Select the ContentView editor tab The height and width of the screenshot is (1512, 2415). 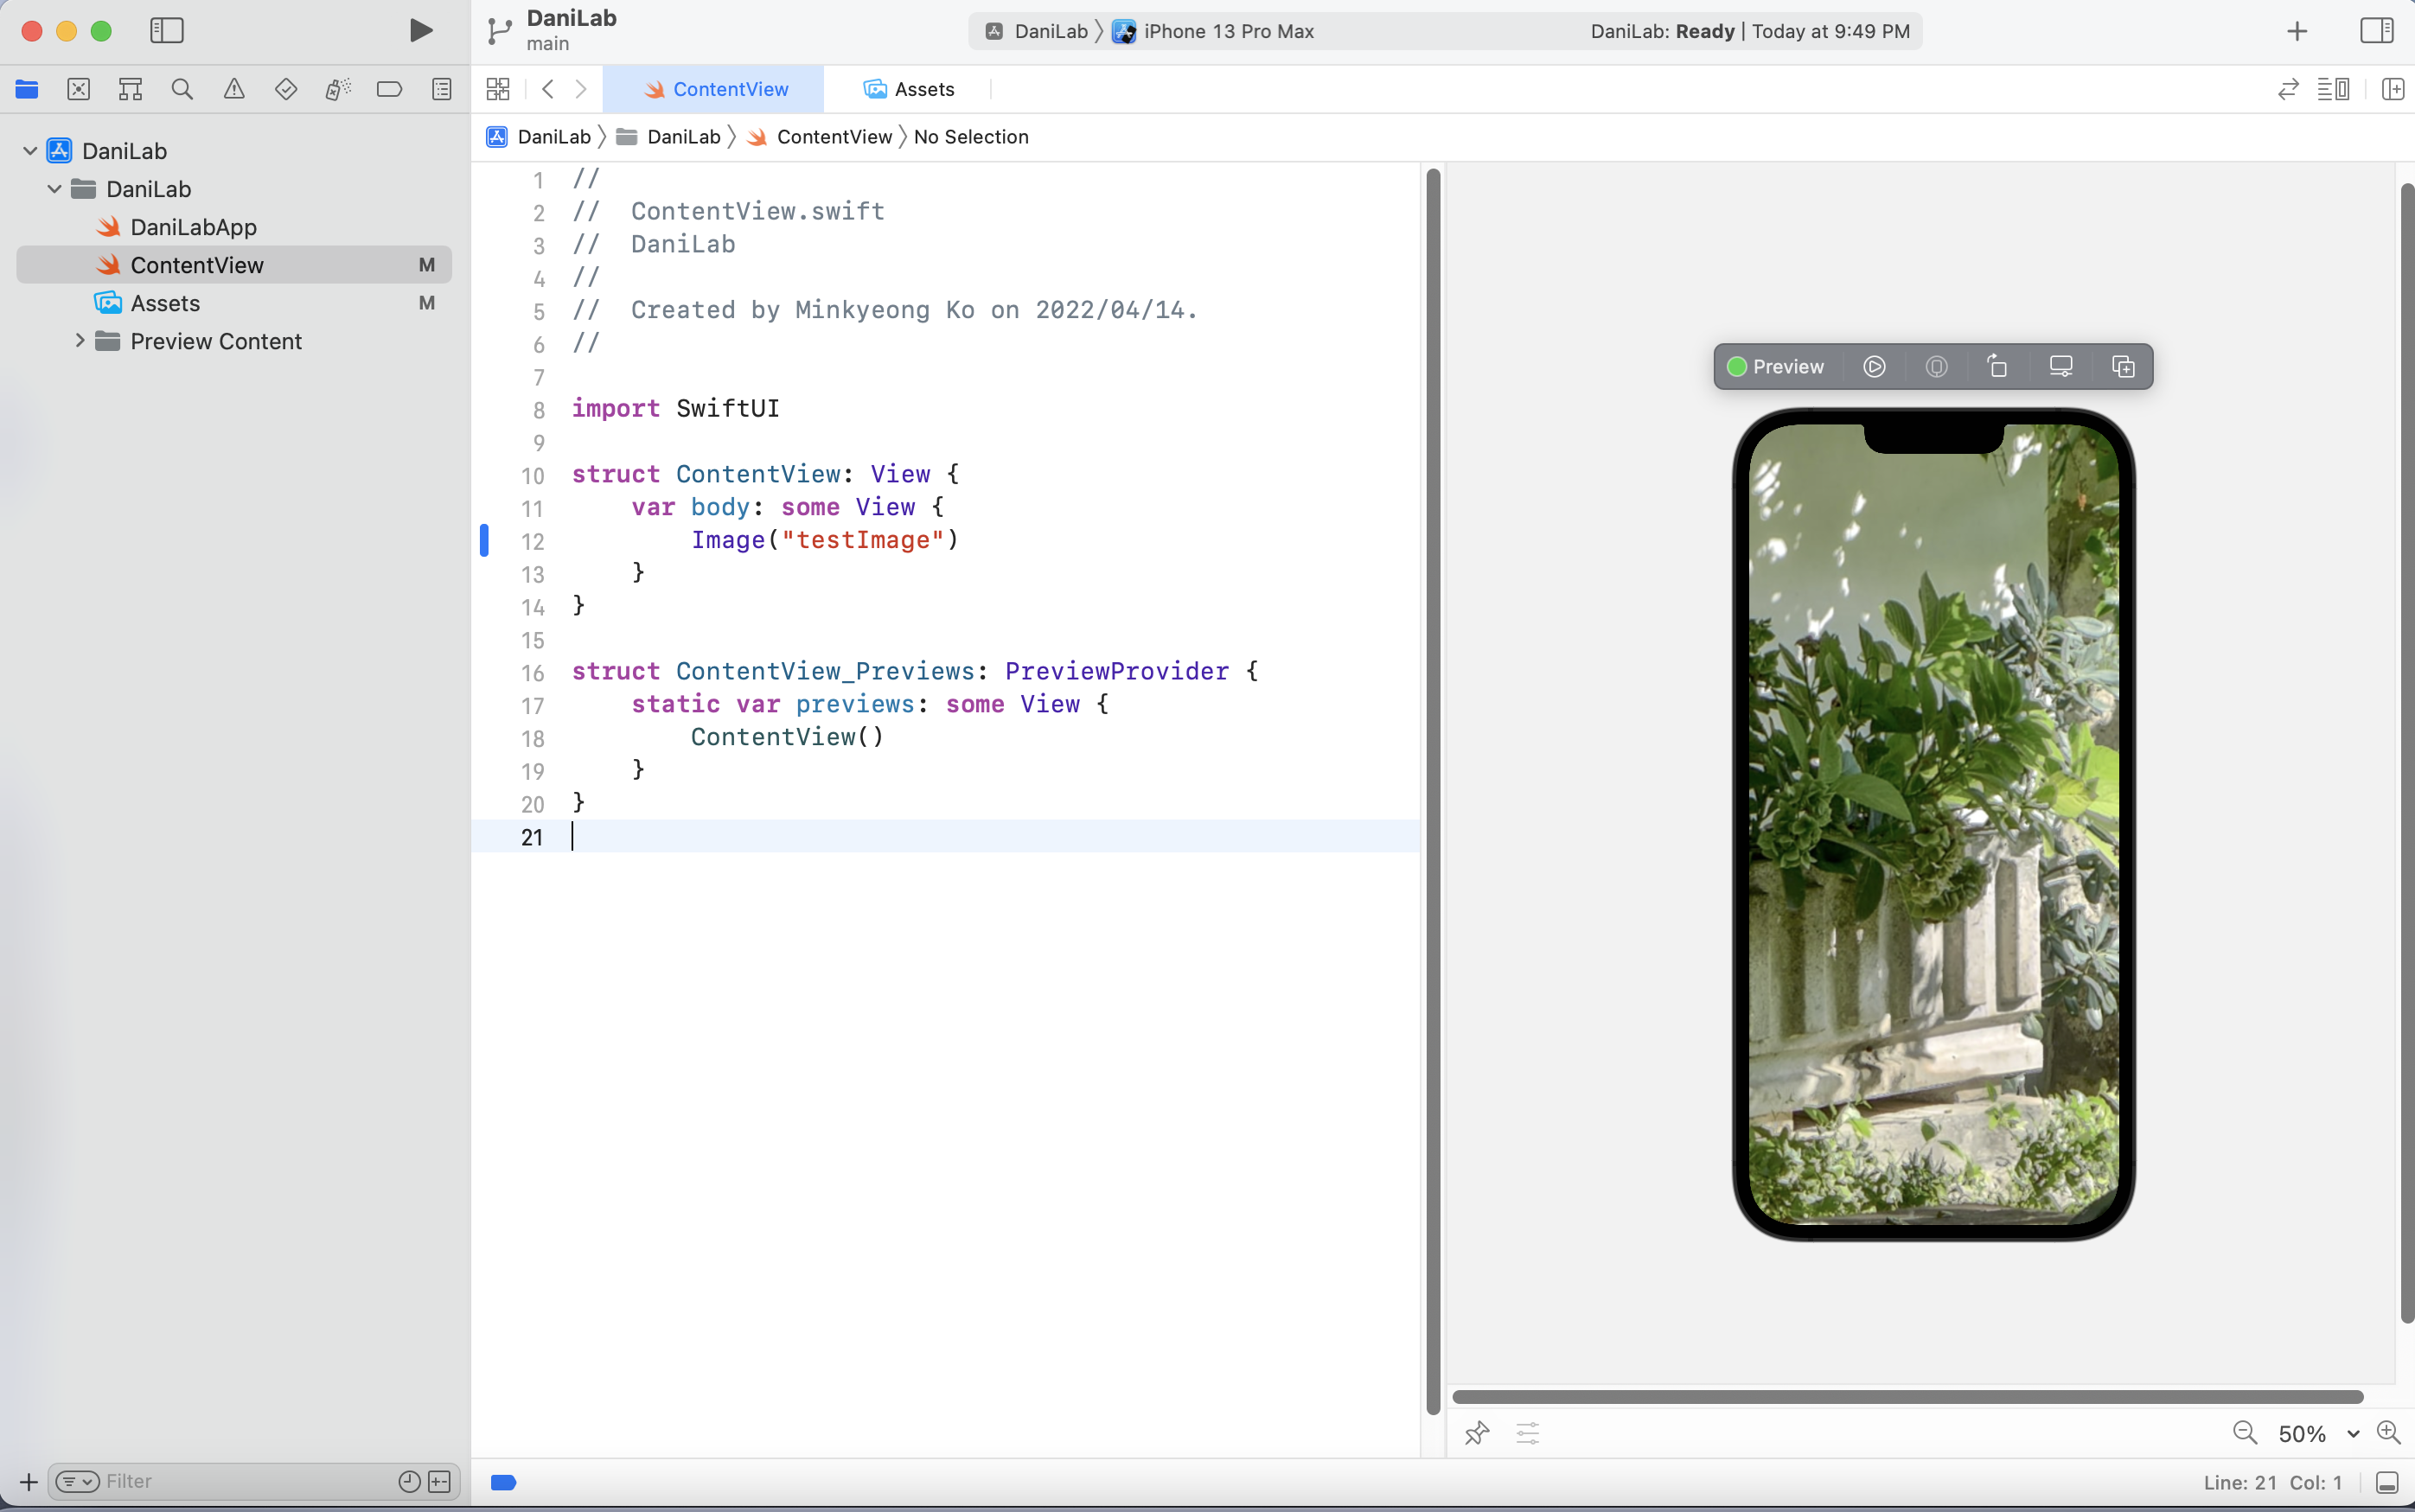pyautogui.click(x=716, y=90)
